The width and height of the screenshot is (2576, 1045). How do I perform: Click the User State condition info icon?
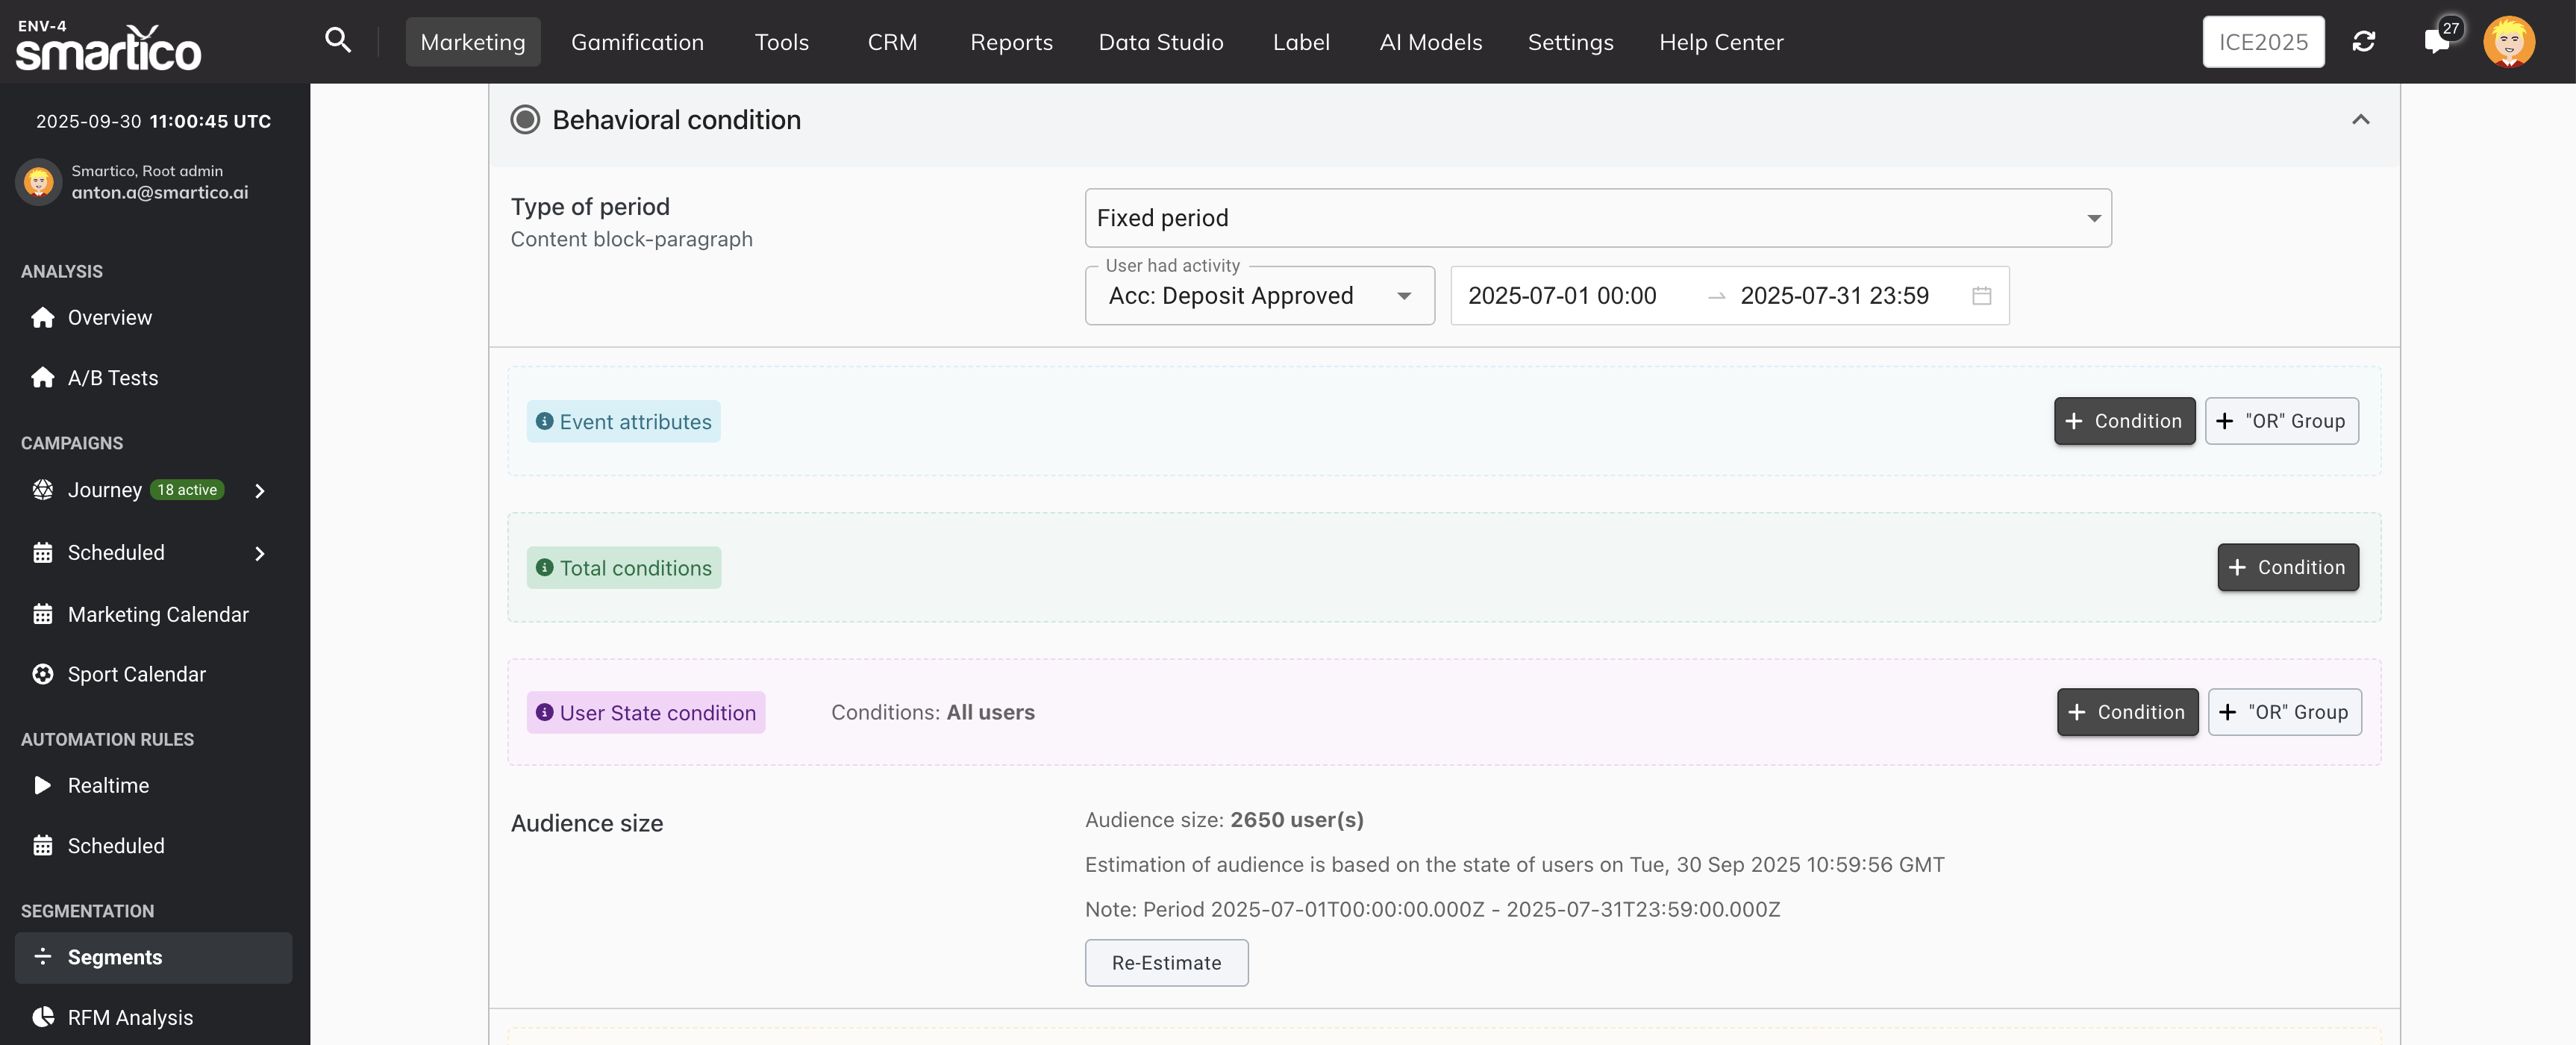[x=544, y=712]
